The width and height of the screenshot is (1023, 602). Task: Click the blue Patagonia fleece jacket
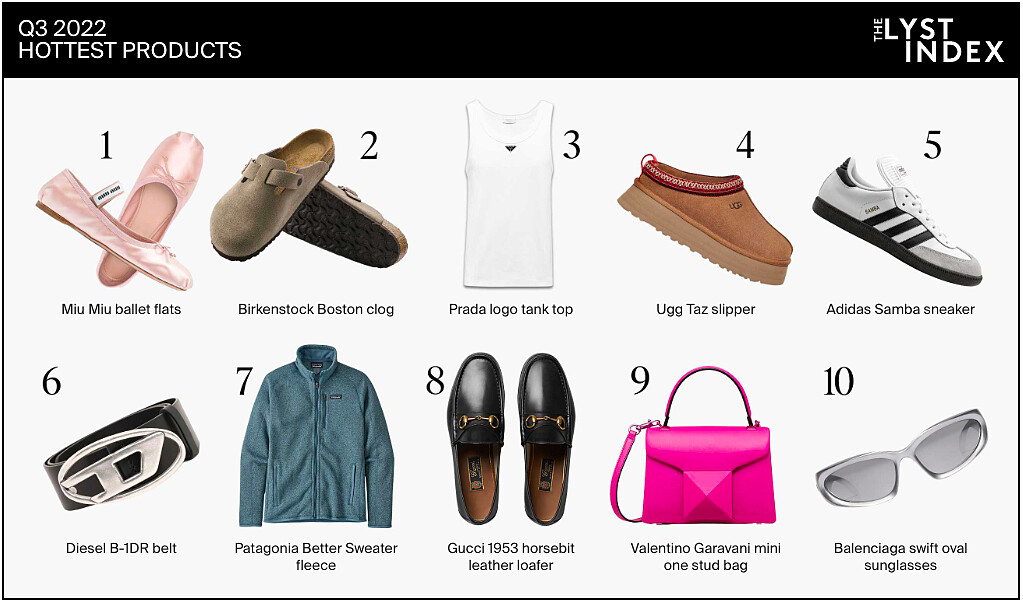pyautogui.click(x=317, y=436)
